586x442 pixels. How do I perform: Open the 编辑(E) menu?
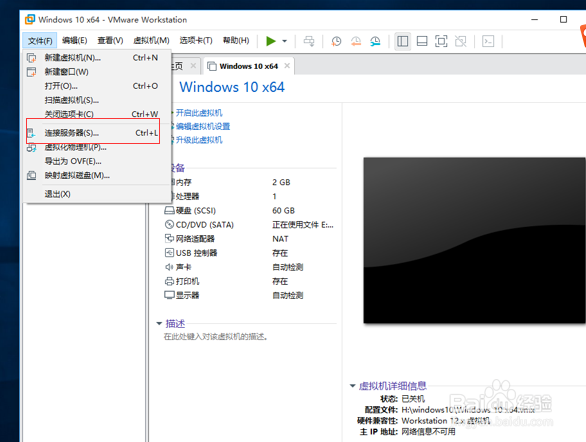click(x=74, y=40)
